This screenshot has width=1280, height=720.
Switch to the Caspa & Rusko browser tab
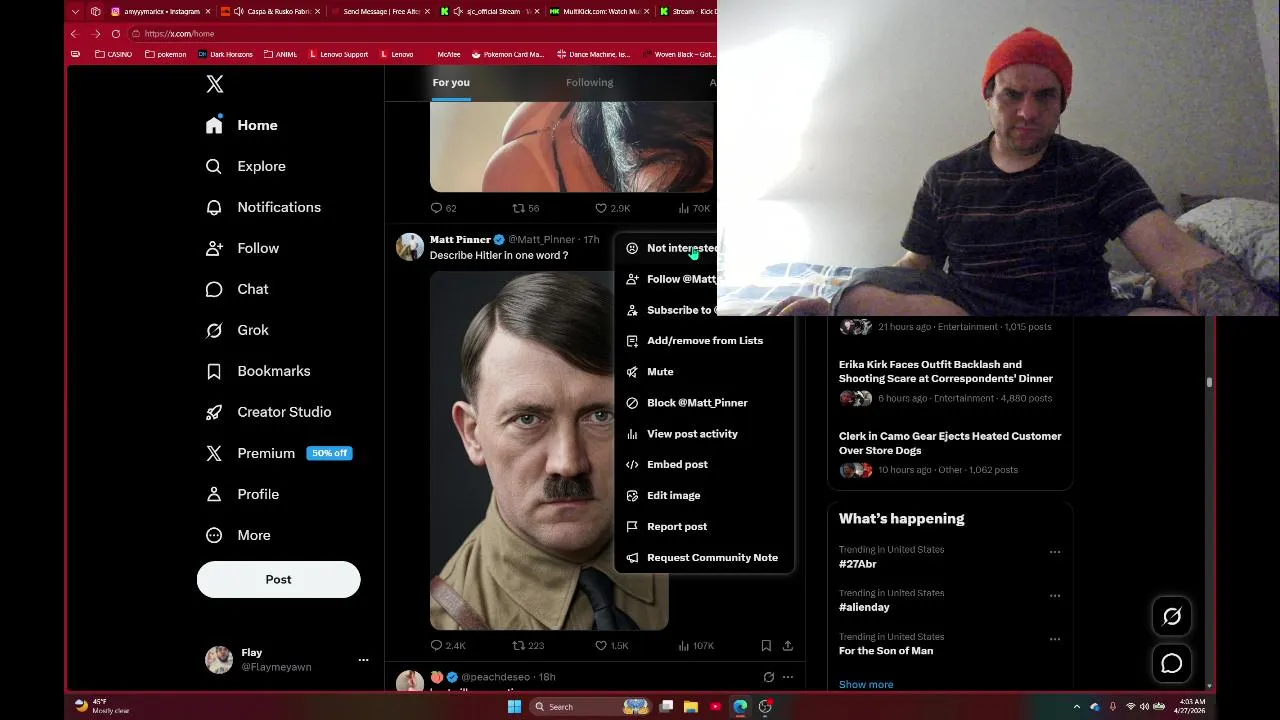pos(270,11)
